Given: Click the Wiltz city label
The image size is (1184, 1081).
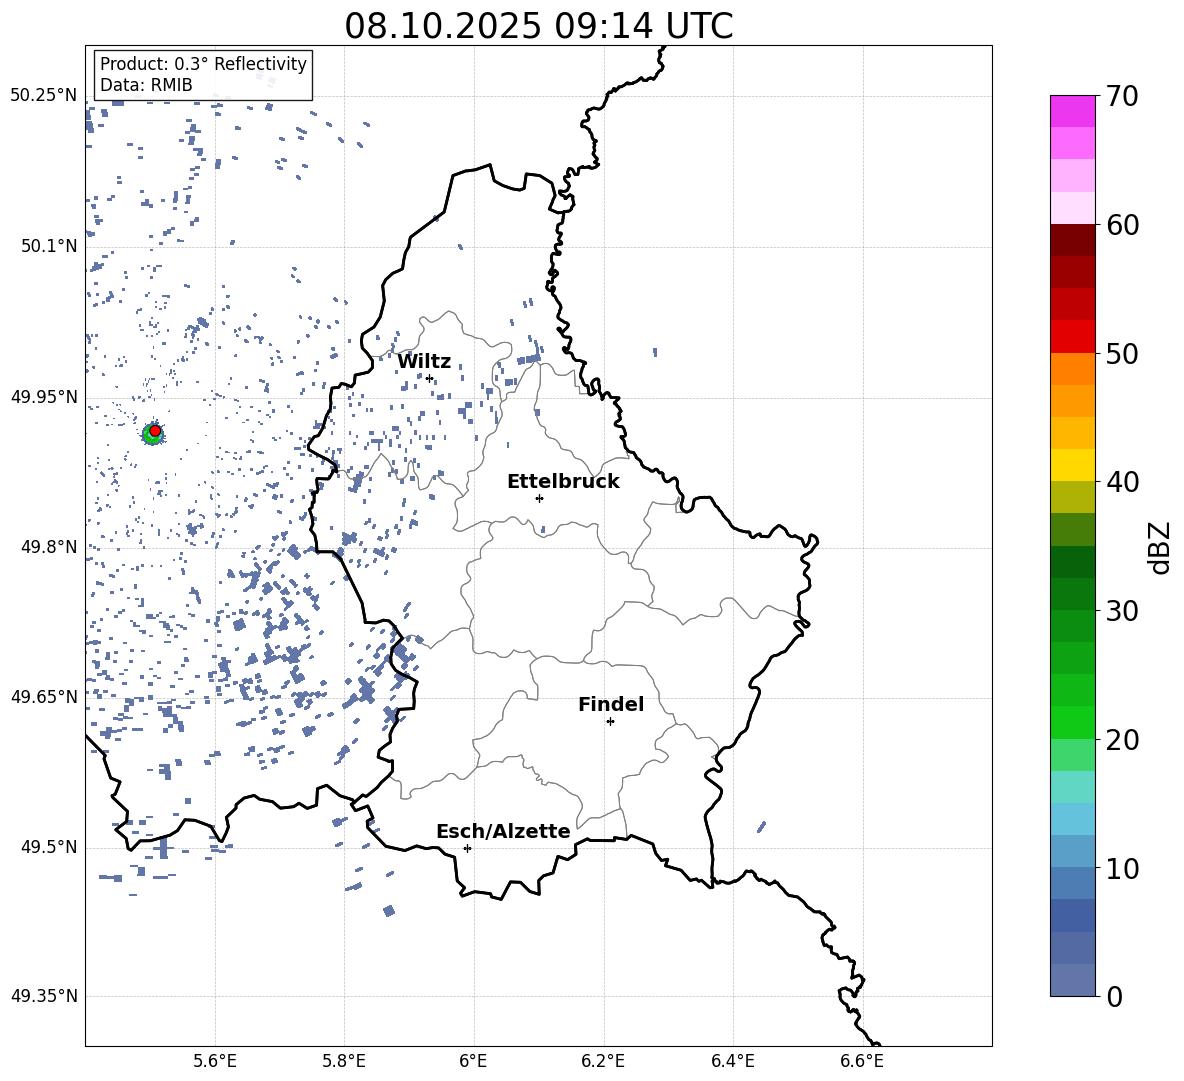Looking at the screenshot, I should pyautogui.click(x=424, y=362).
